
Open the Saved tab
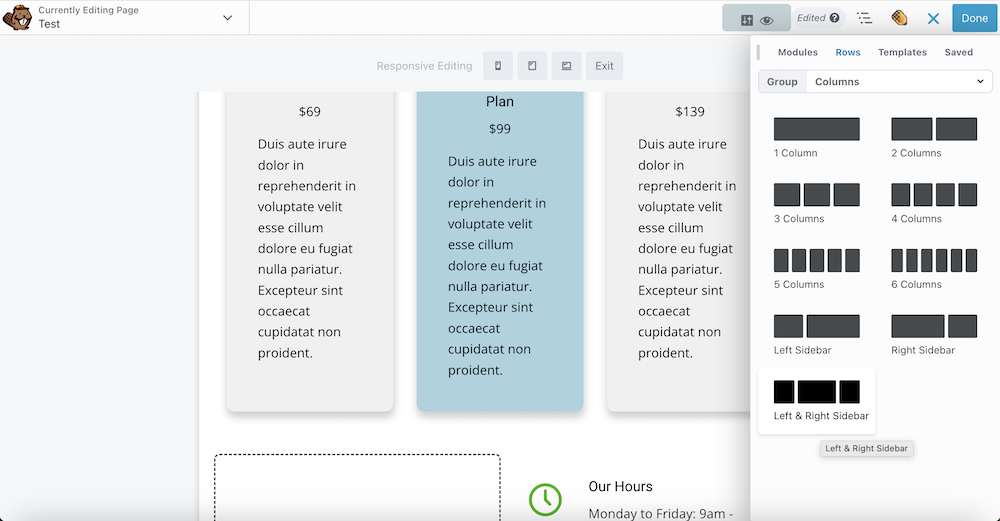pyautogui.click(x=959, y=52)
